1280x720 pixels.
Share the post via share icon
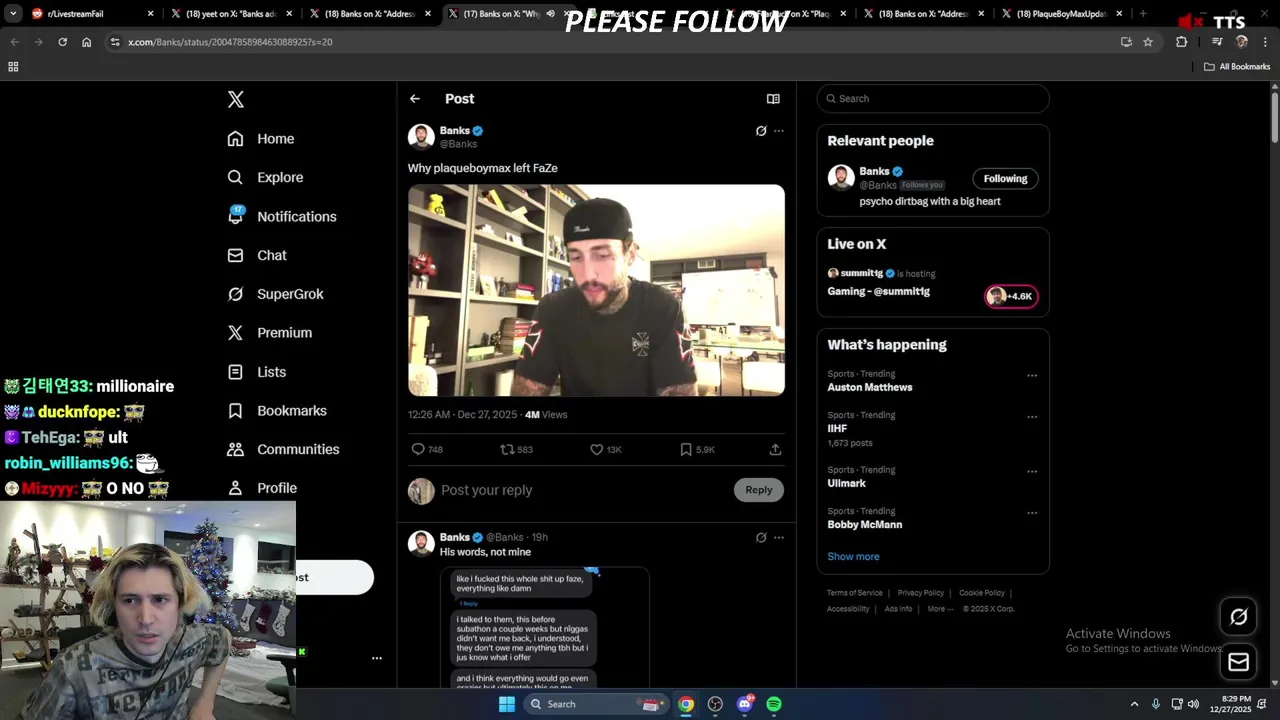[x=775, y=450]
